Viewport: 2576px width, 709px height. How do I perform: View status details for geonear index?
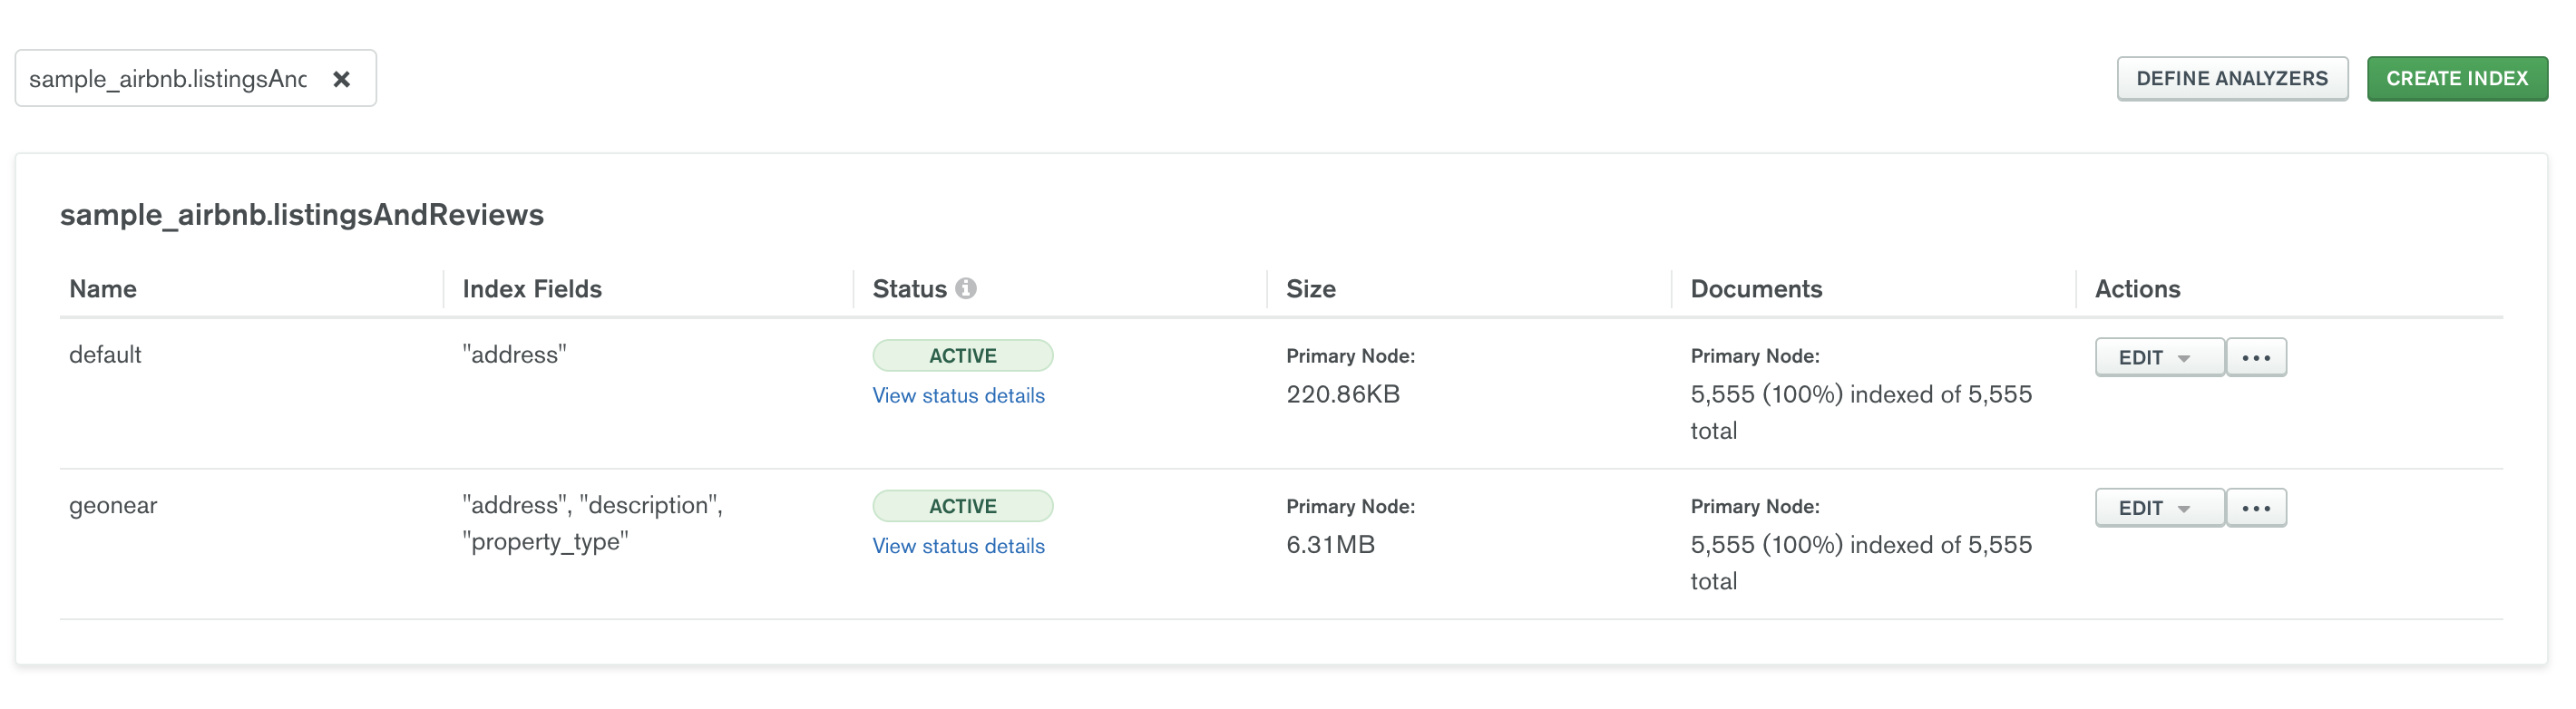[958, 546]
